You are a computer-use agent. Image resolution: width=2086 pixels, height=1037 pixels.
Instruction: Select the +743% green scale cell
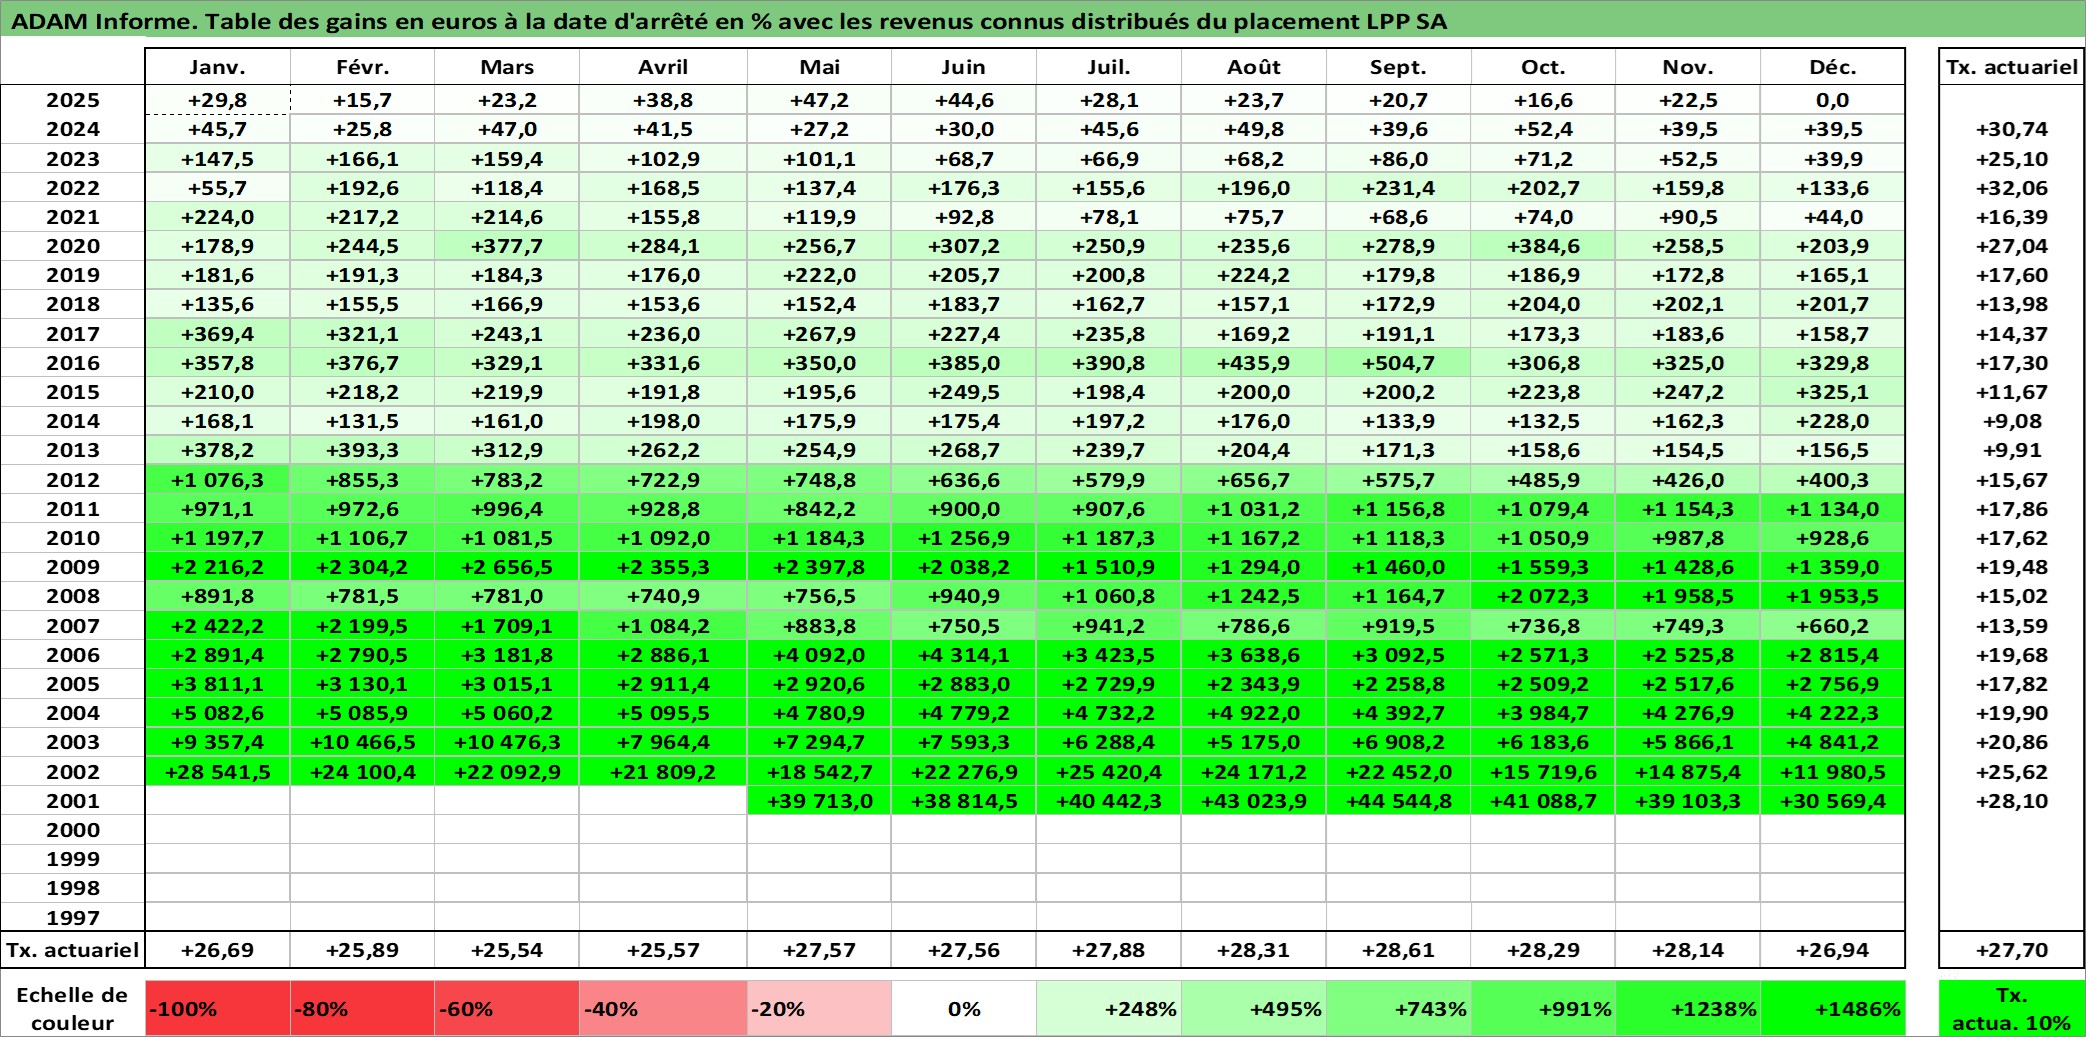1398,1008
